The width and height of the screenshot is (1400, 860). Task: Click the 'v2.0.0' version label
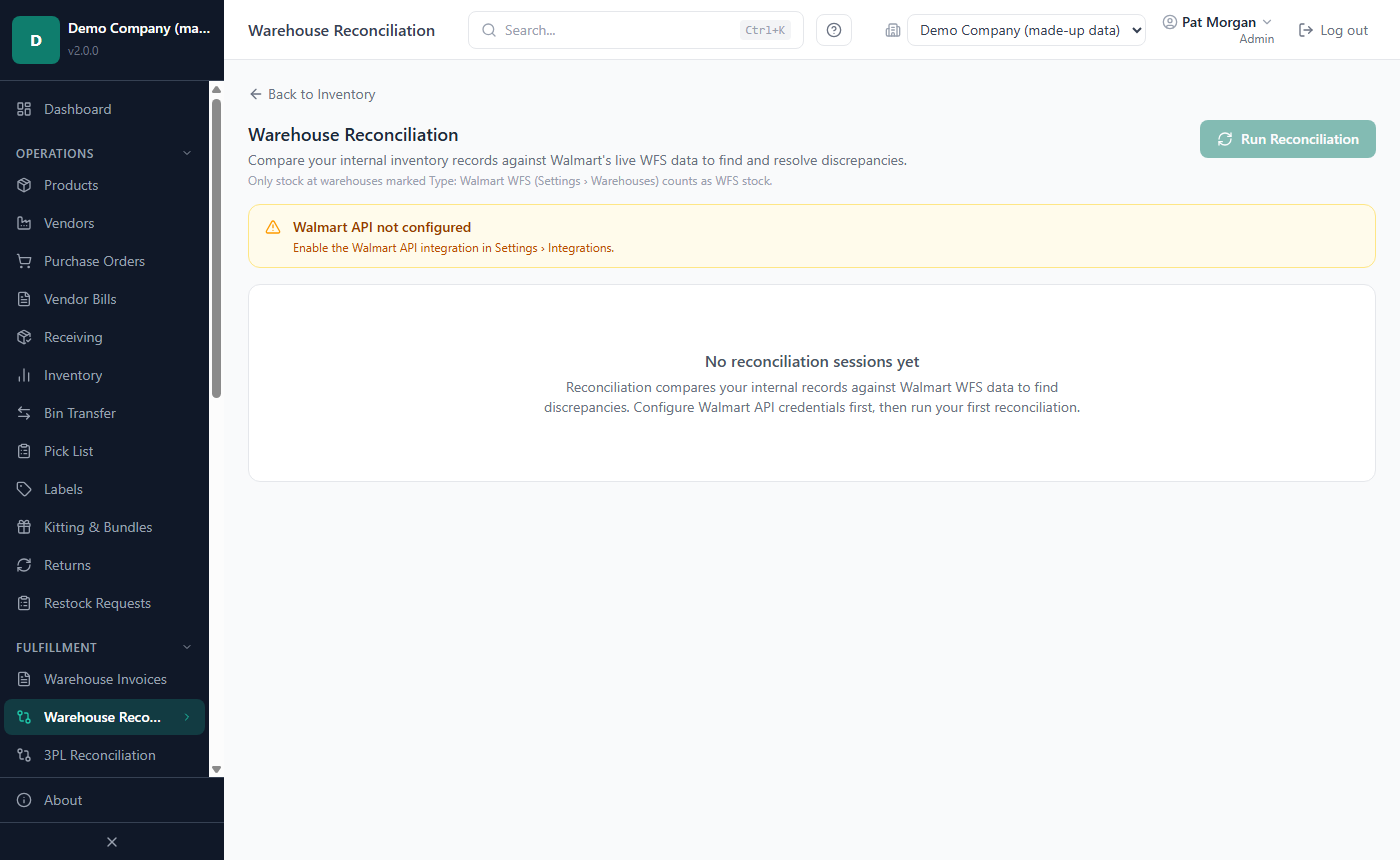point(83,50)
